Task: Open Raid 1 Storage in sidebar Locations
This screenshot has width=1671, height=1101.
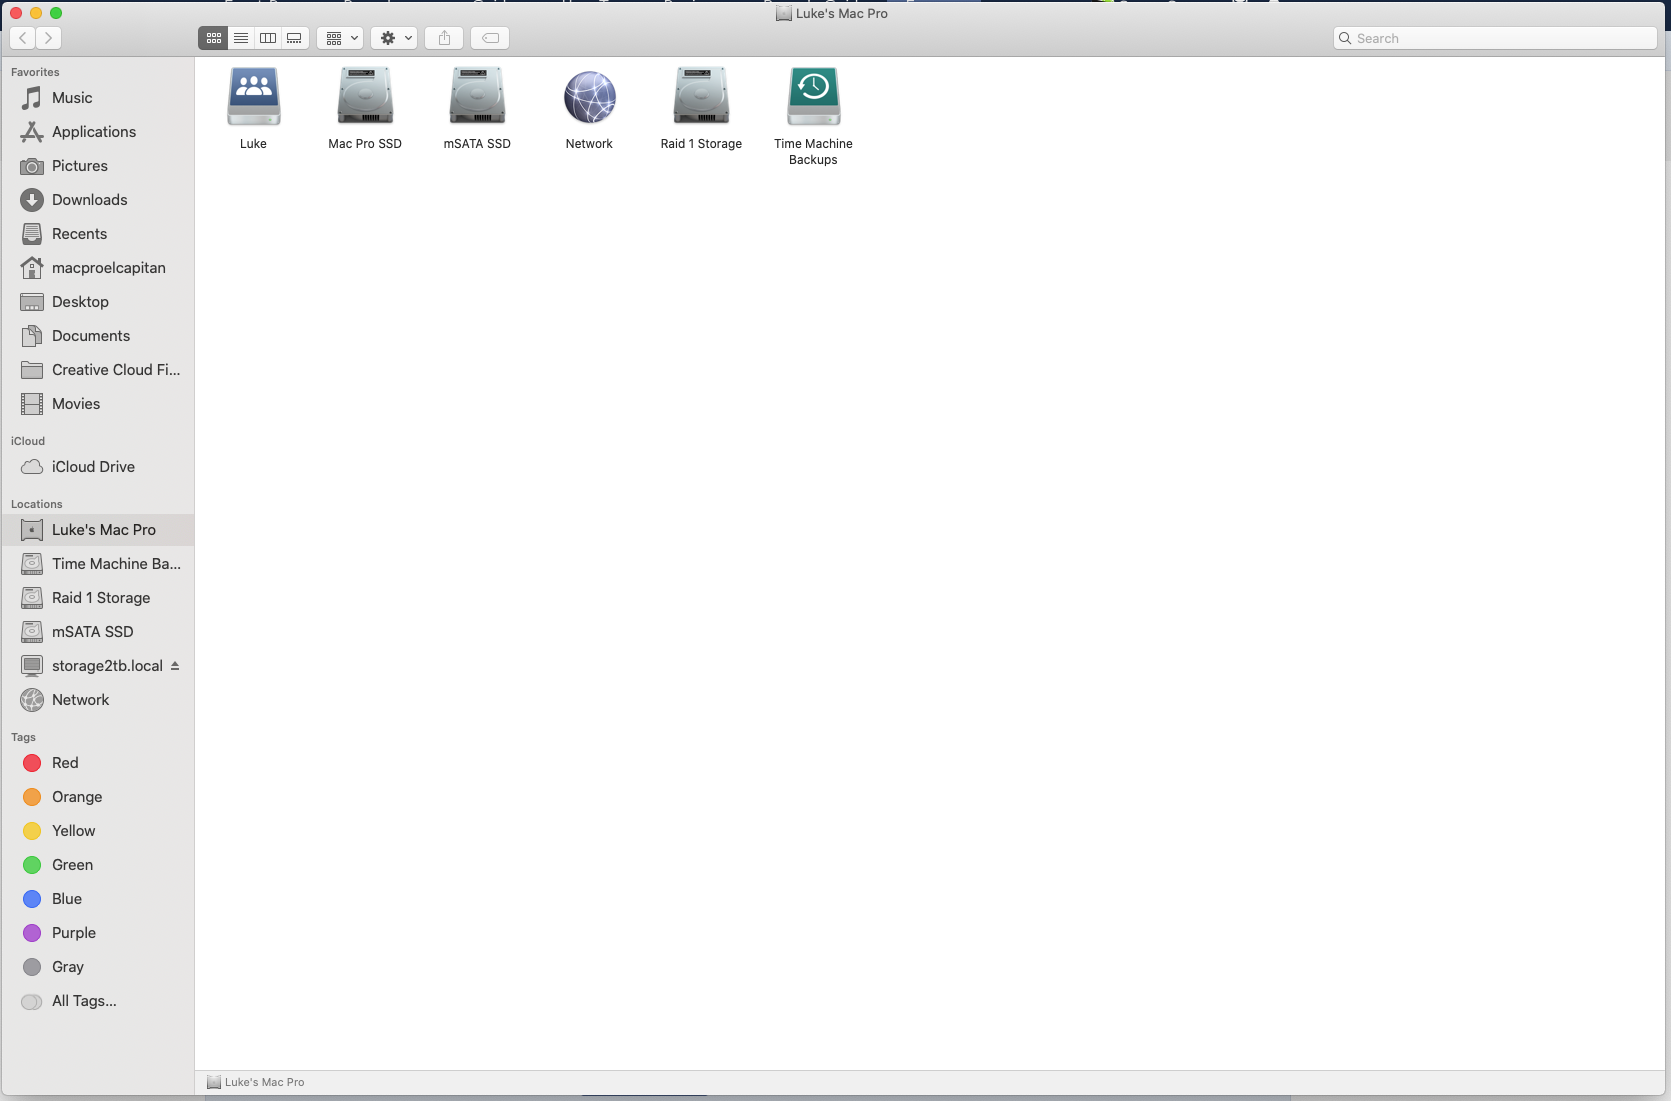Action: pos(98,598)
